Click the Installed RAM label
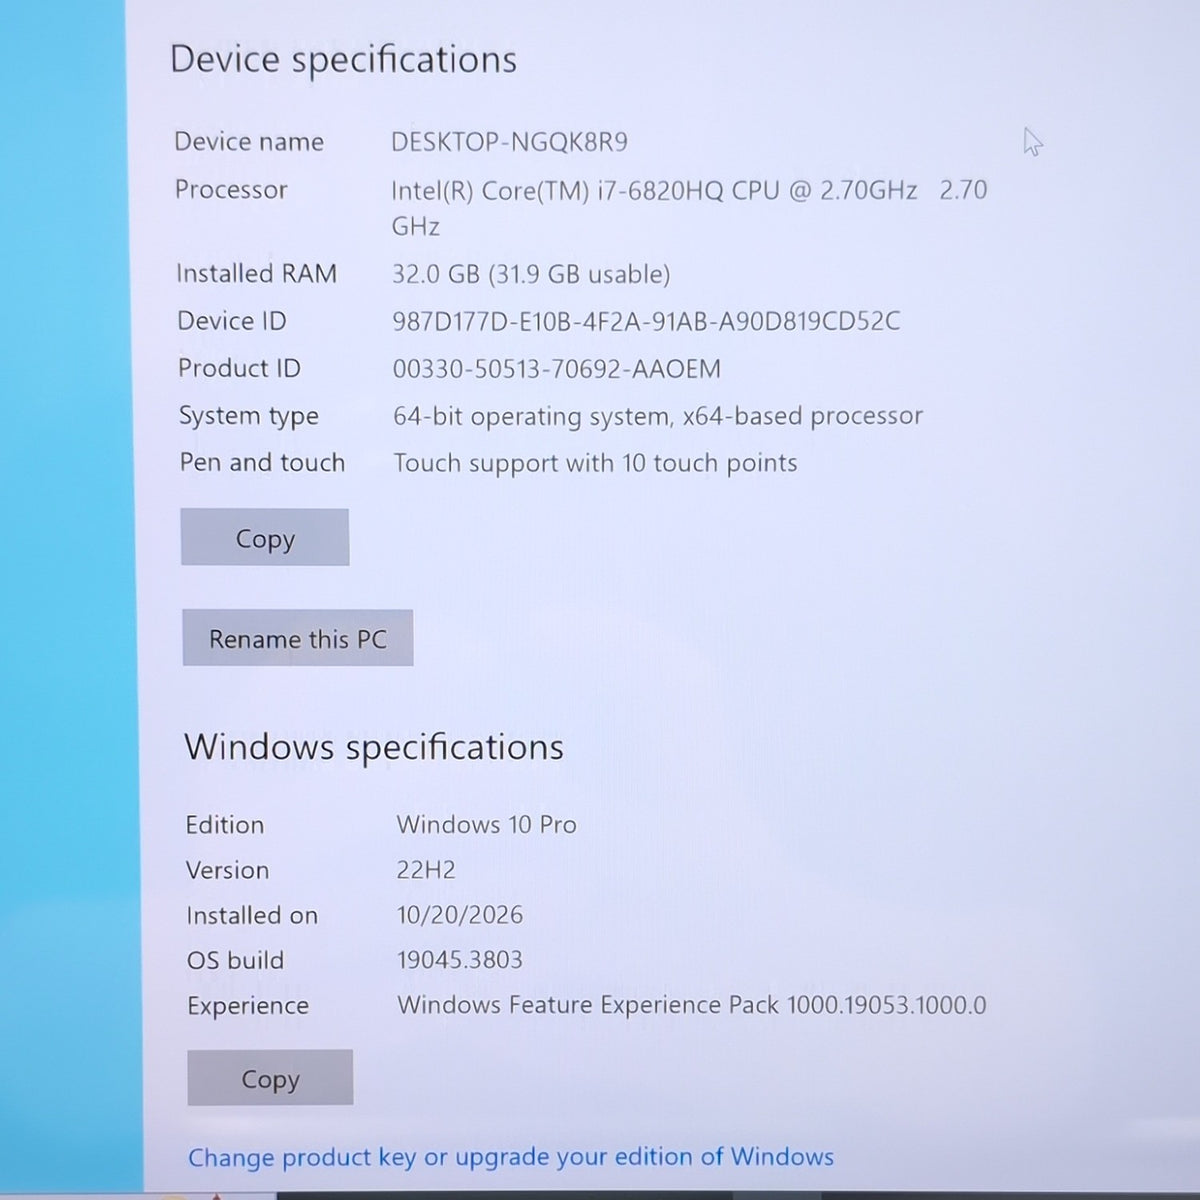 (257, 274)
